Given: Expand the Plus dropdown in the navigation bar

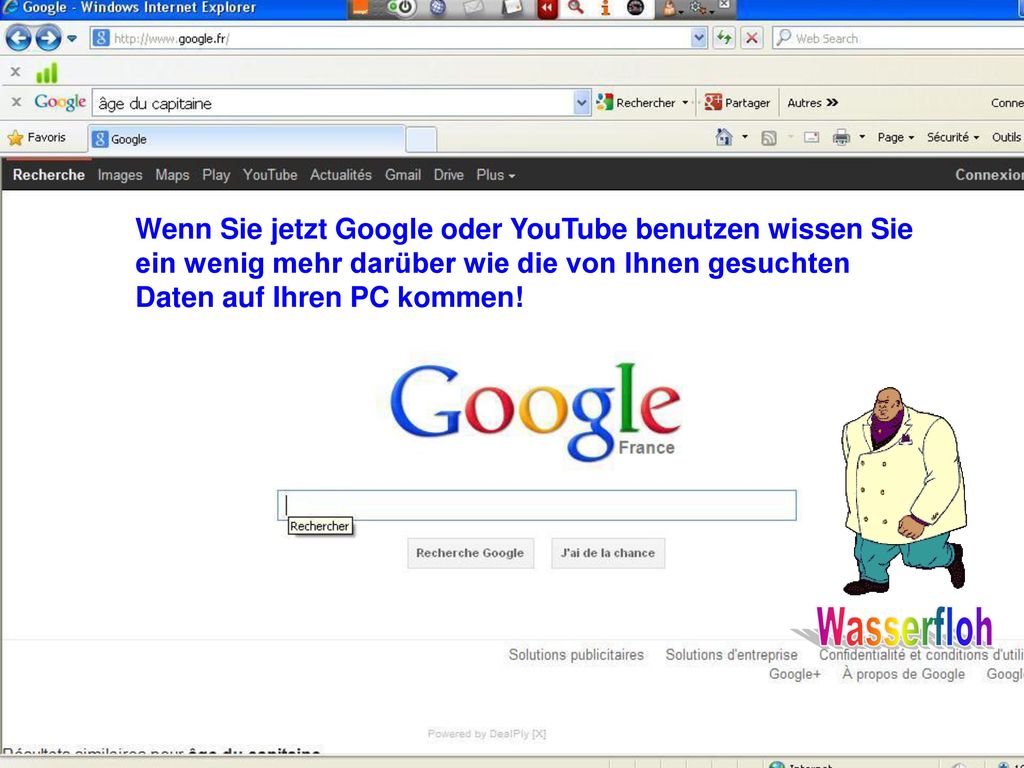Looking at the screenshot, I should (496, 175).
